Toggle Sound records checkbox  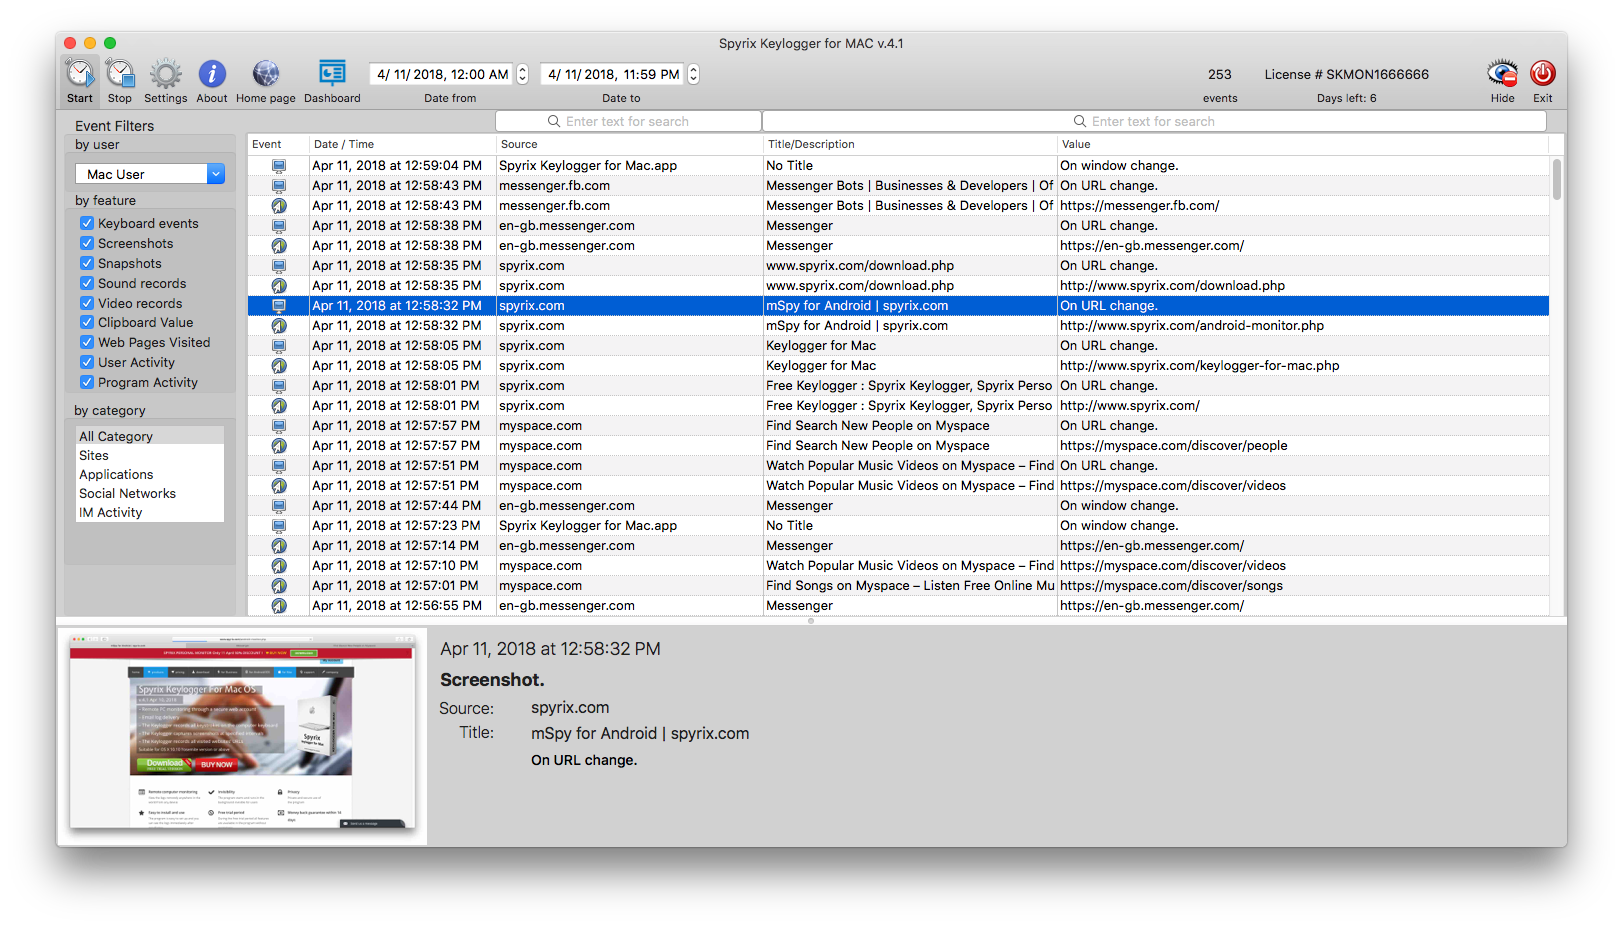[x=87, y=283]
